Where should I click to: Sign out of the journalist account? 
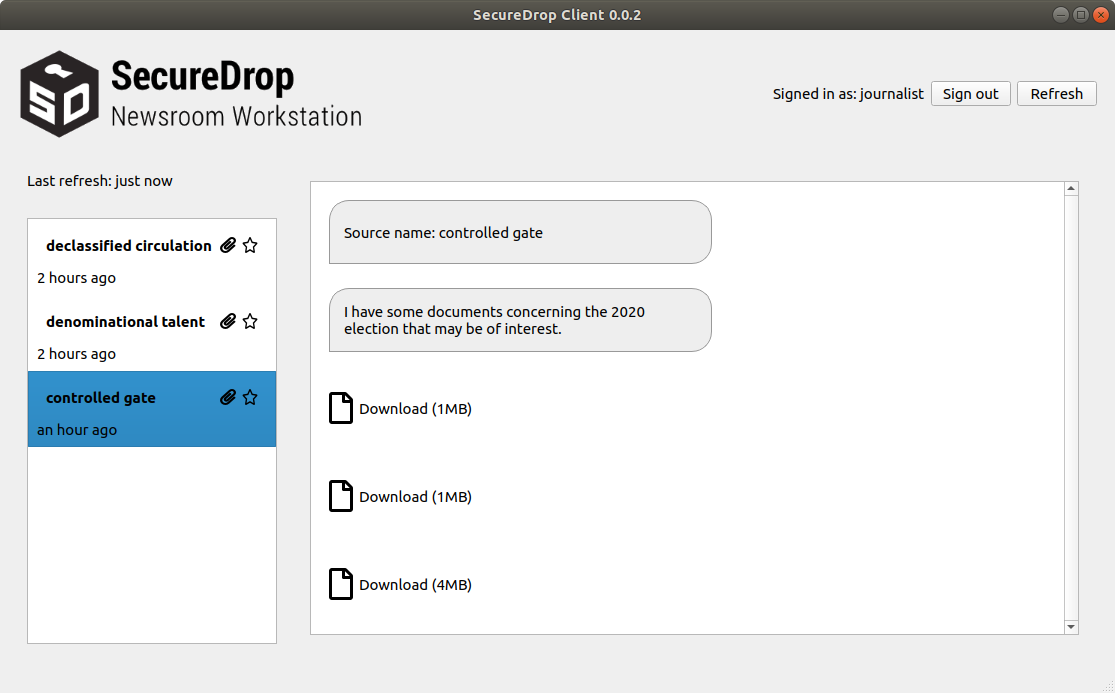tap(971, 94)
